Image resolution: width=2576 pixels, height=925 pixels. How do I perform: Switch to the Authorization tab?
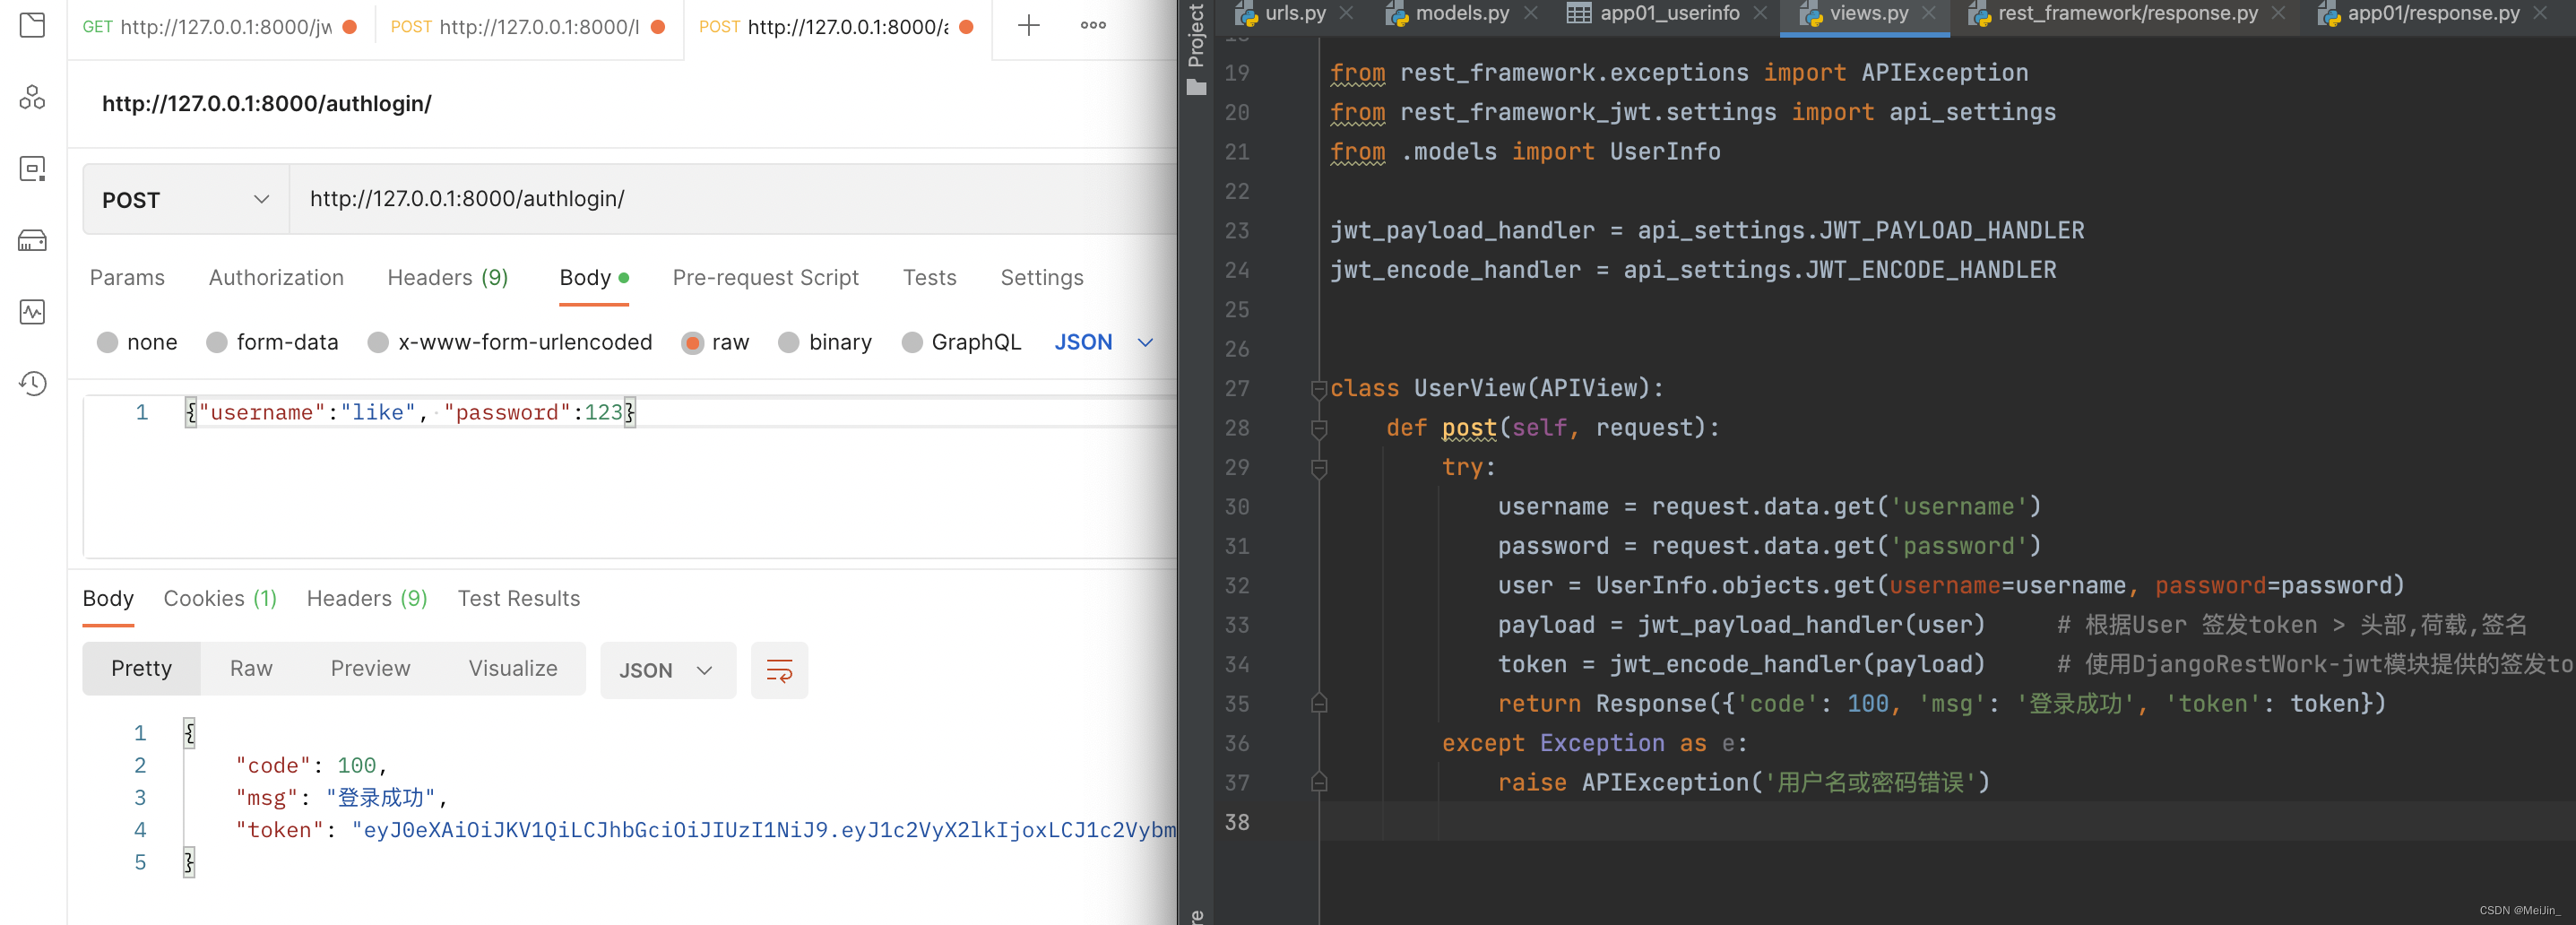coord(276,278)
